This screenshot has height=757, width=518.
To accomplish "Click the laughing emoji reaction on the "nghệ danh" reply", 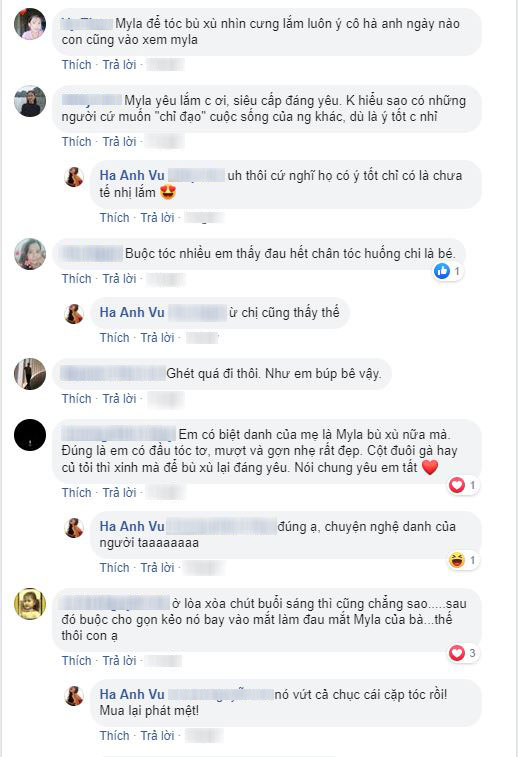I will pos(457,560).
